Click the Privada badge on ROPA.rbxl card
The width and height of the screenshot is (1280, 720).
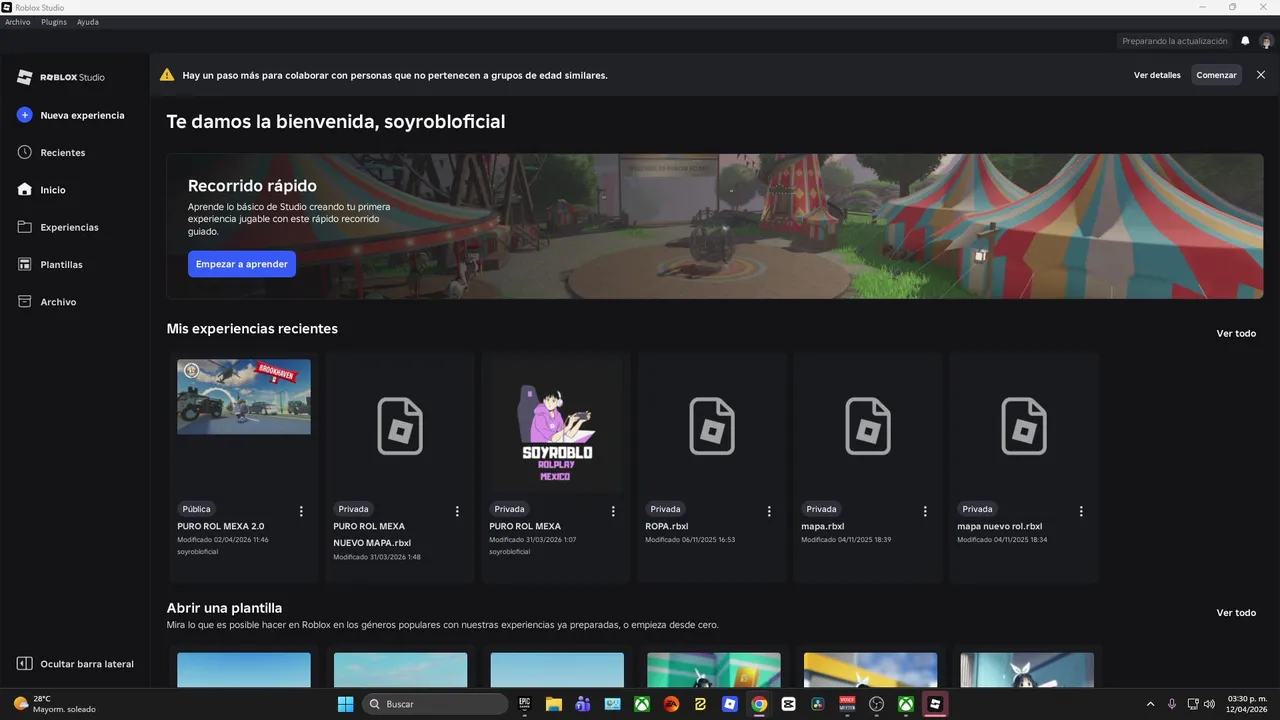tap(665, 509)
